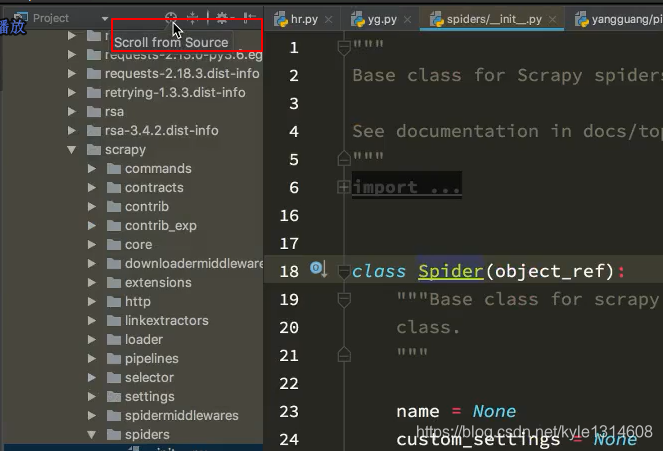Click the folder icon next to http

[114, 301]
